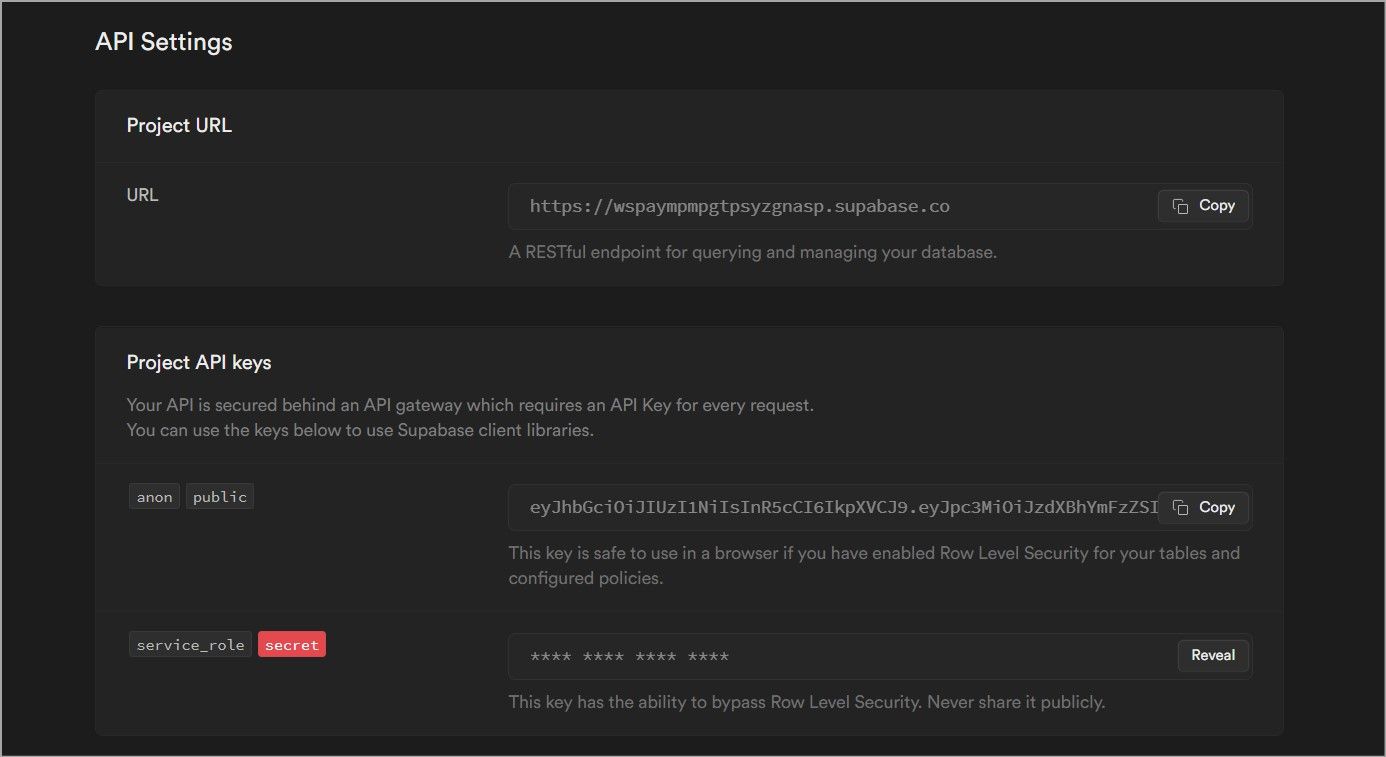
Task: Click the service_role tag label
Action: [190, 645]
